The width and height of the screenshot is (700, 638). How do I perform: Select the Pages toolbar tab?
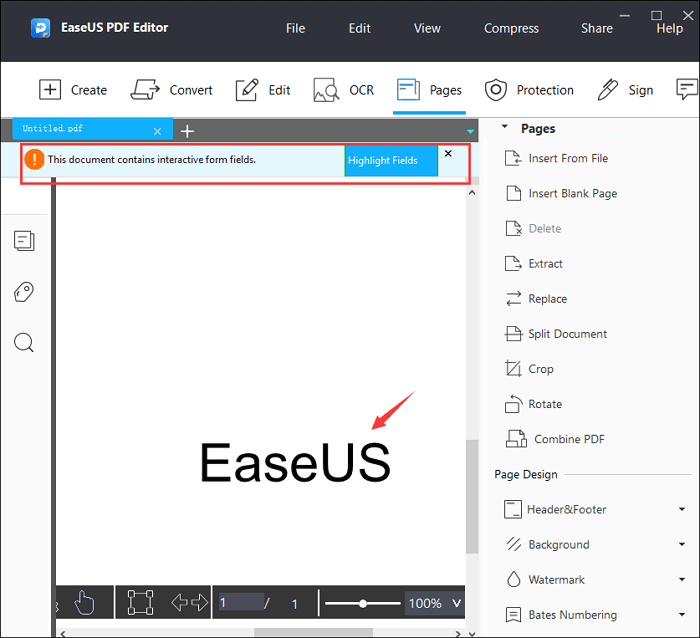point(429,90)
